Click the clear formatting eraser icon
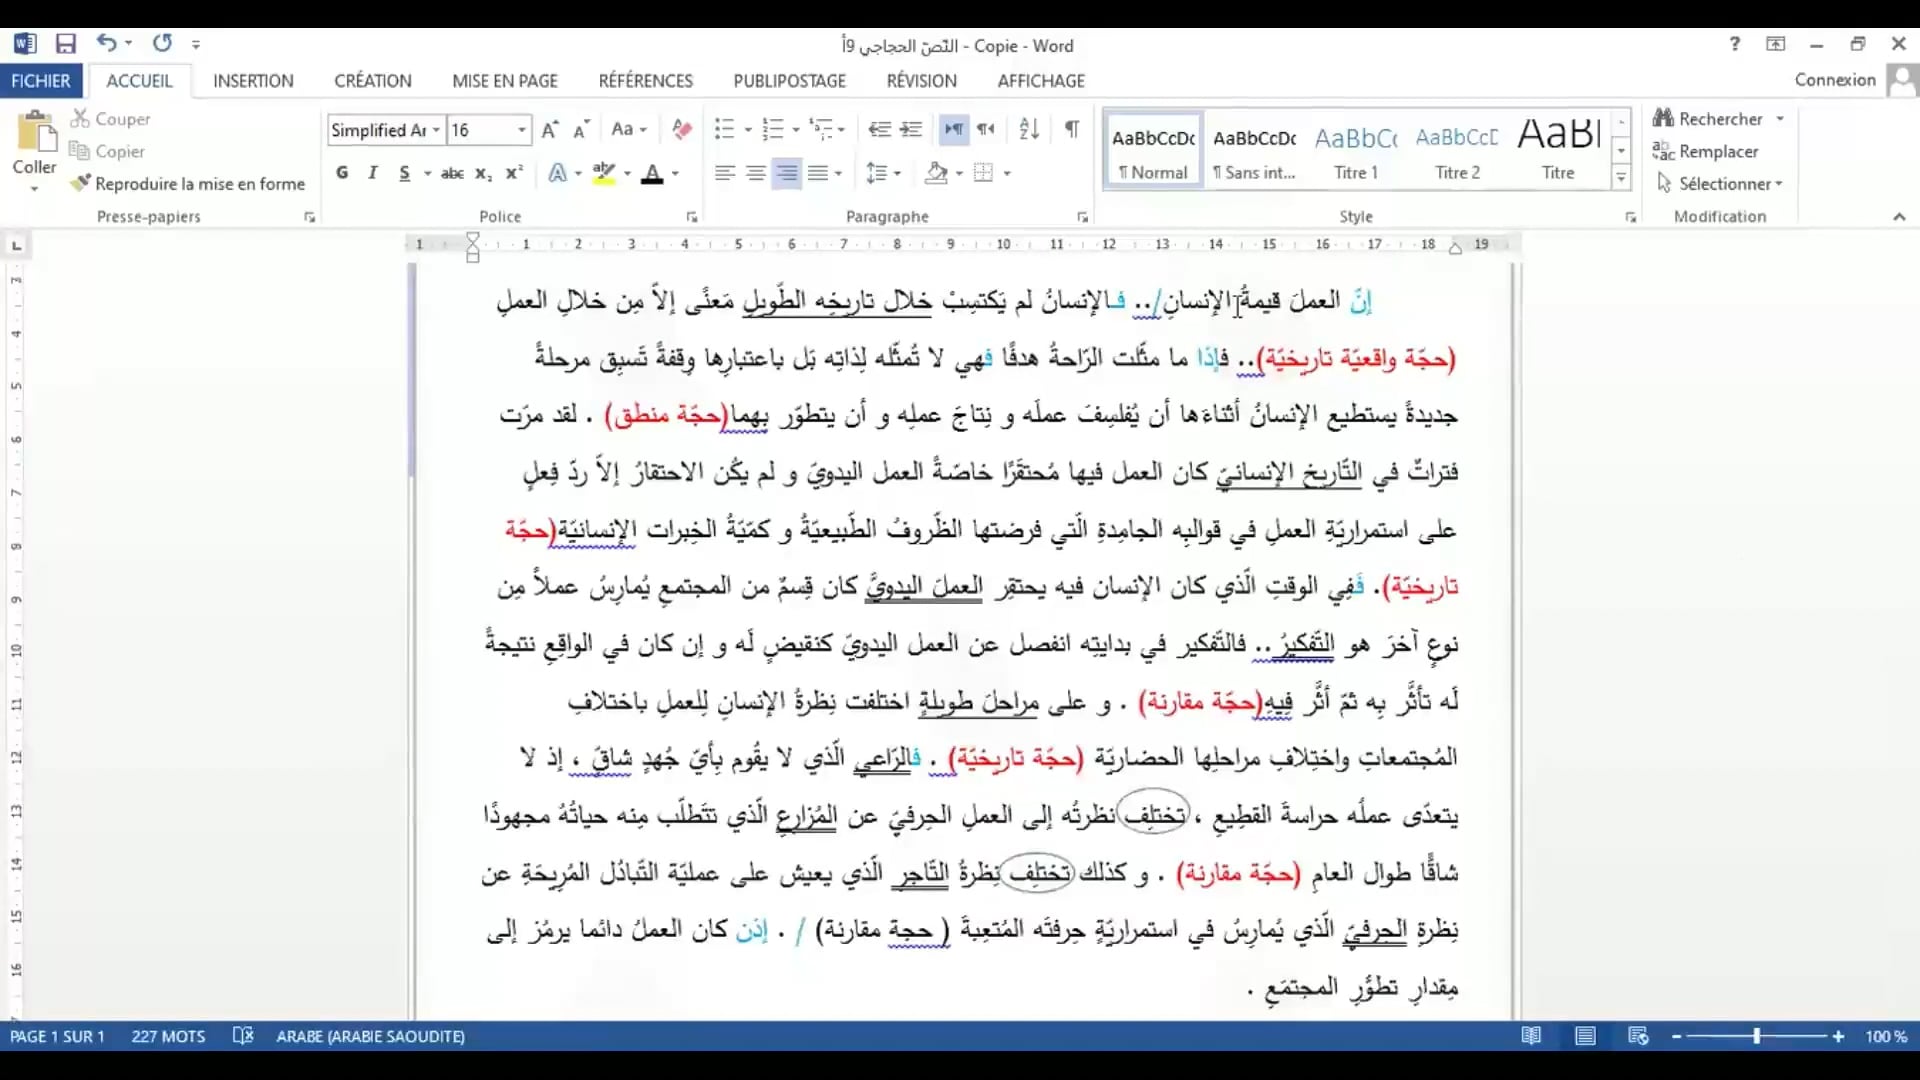The height and width of the screenshot is (1080, 1920). (x=682, y=129)
